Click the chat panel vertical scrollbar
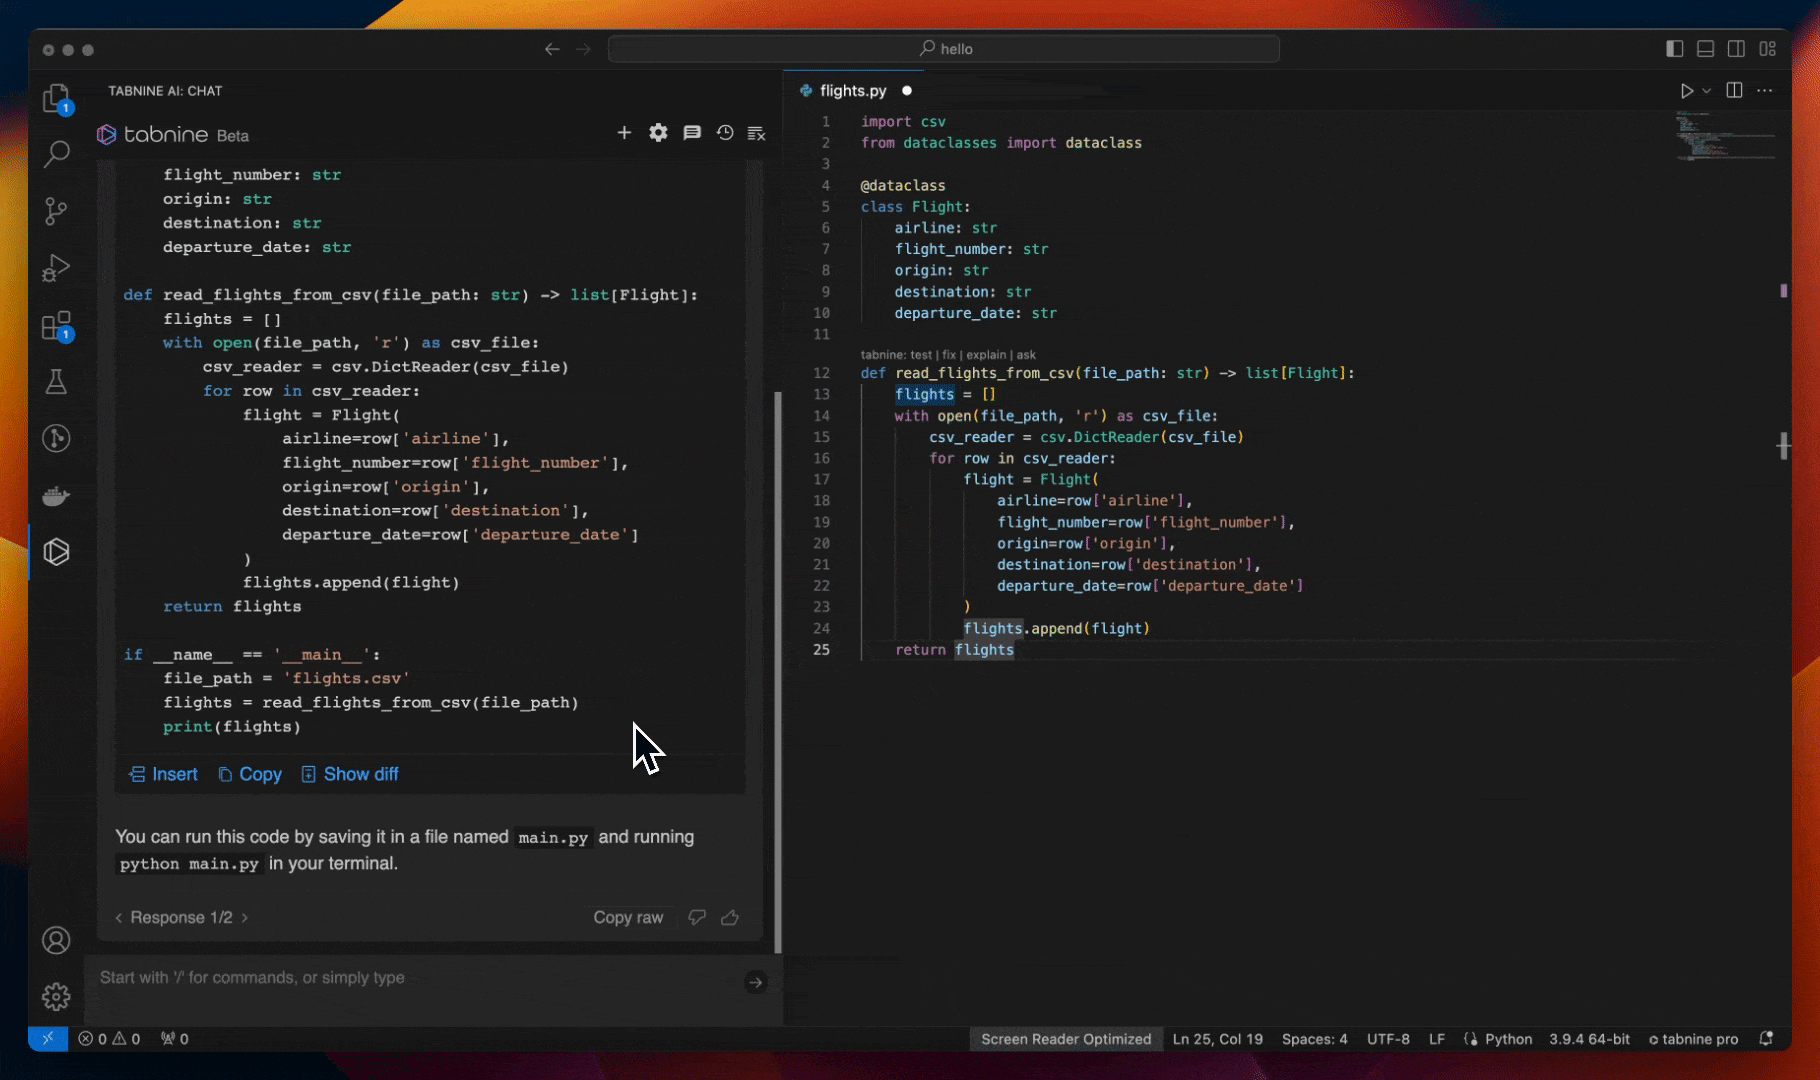The width and height of the screenshot is (1820, 1080). pos(778,670)
